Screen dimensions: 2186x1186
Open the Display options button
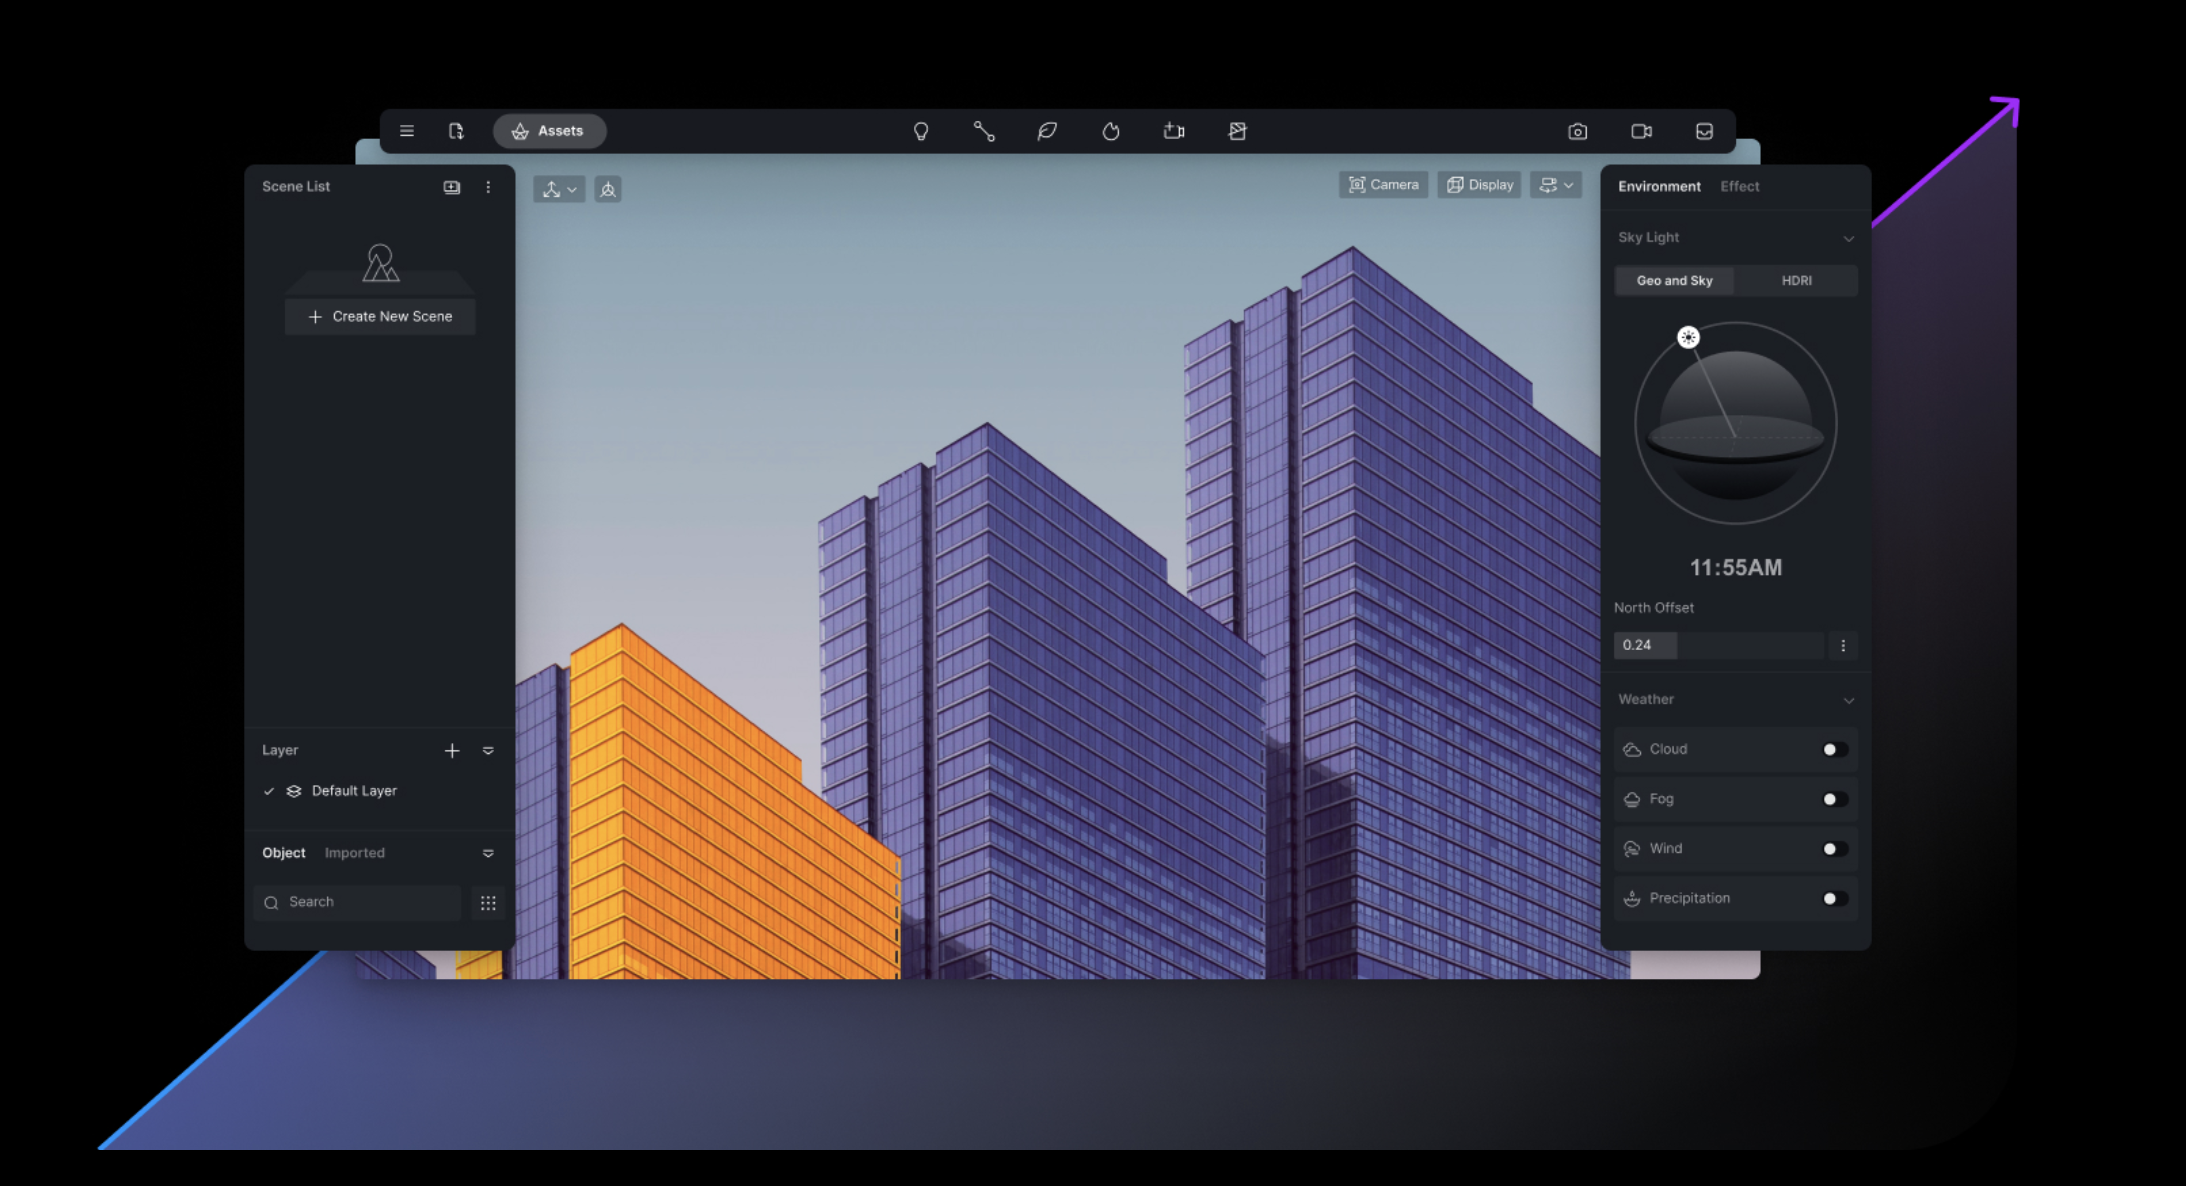[x=1479, y=184]
